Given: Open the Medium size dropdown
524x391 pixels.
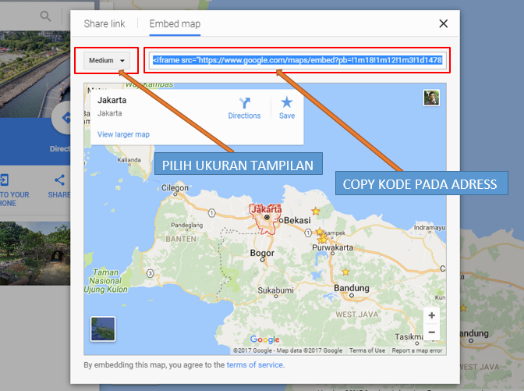Looking at the screenshot, I should click(x=107, y=60).
